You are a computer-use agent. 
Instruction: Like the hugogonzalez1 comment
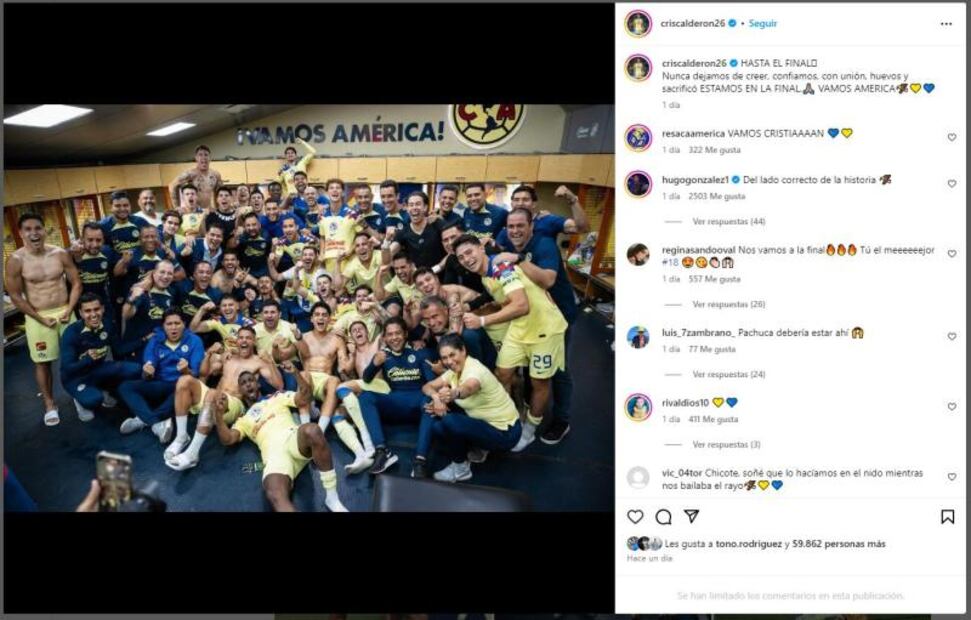(x=952, y=184)
